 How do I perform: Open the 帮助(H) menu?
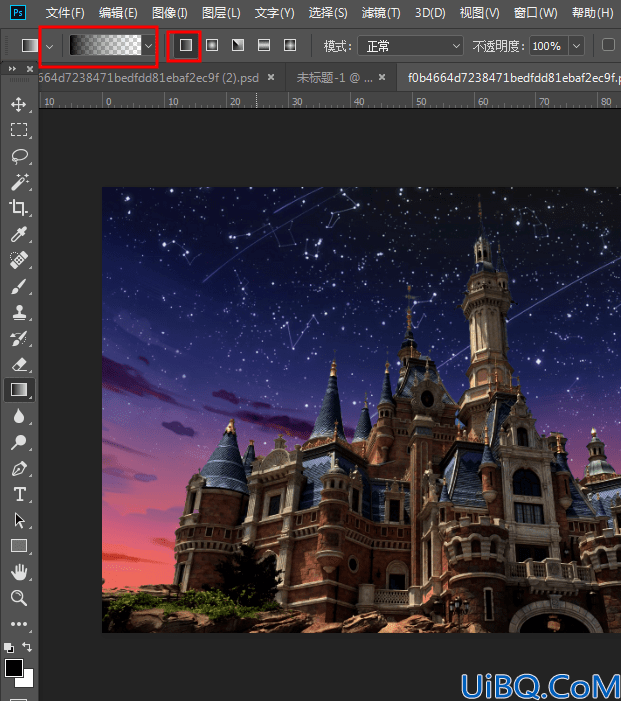pos(592,13)
